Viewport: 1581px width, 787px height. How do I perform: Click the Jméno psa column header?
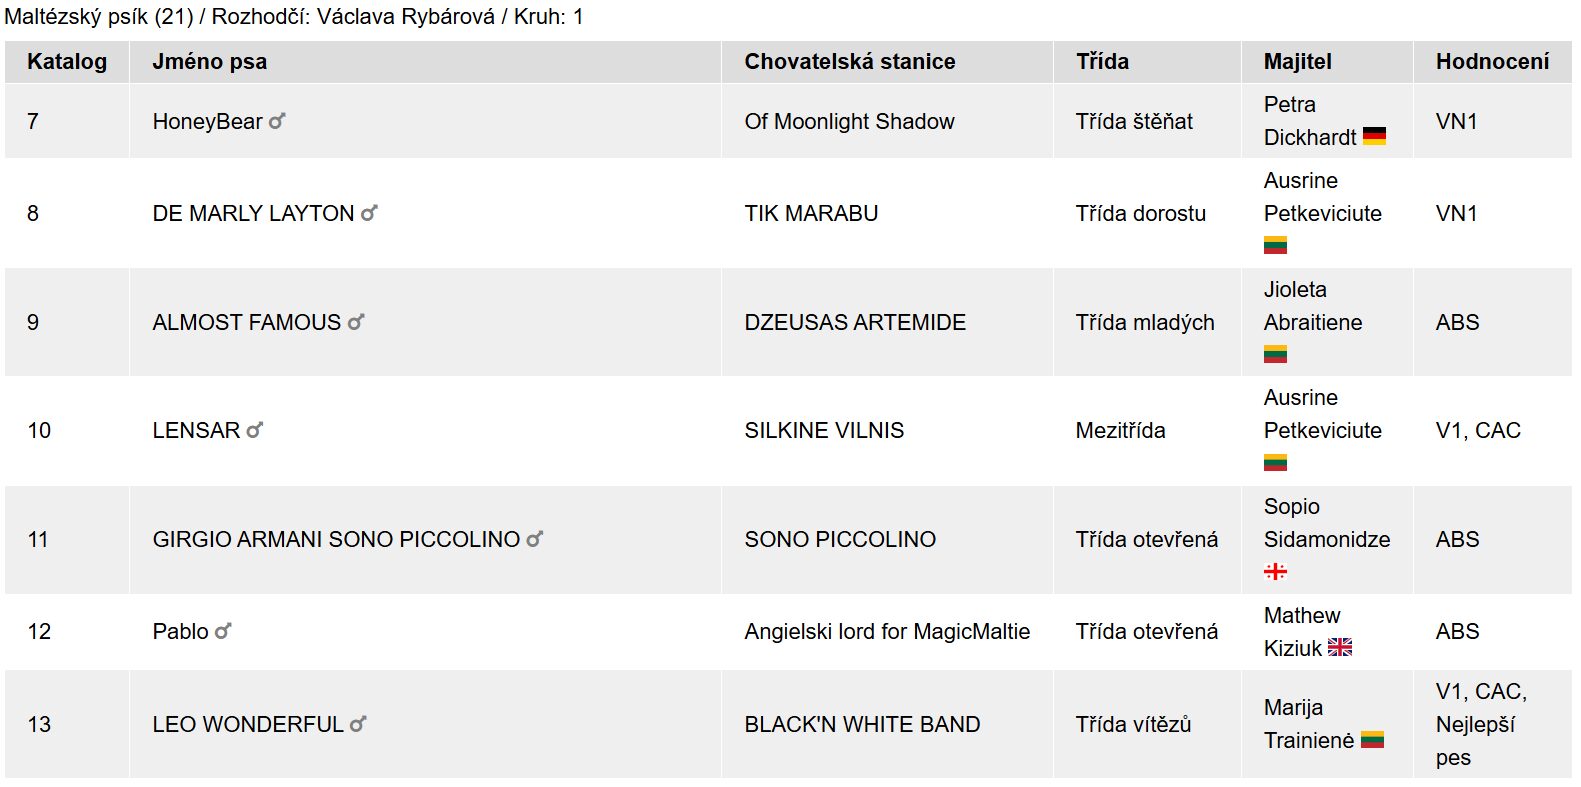tap(209, 62)
